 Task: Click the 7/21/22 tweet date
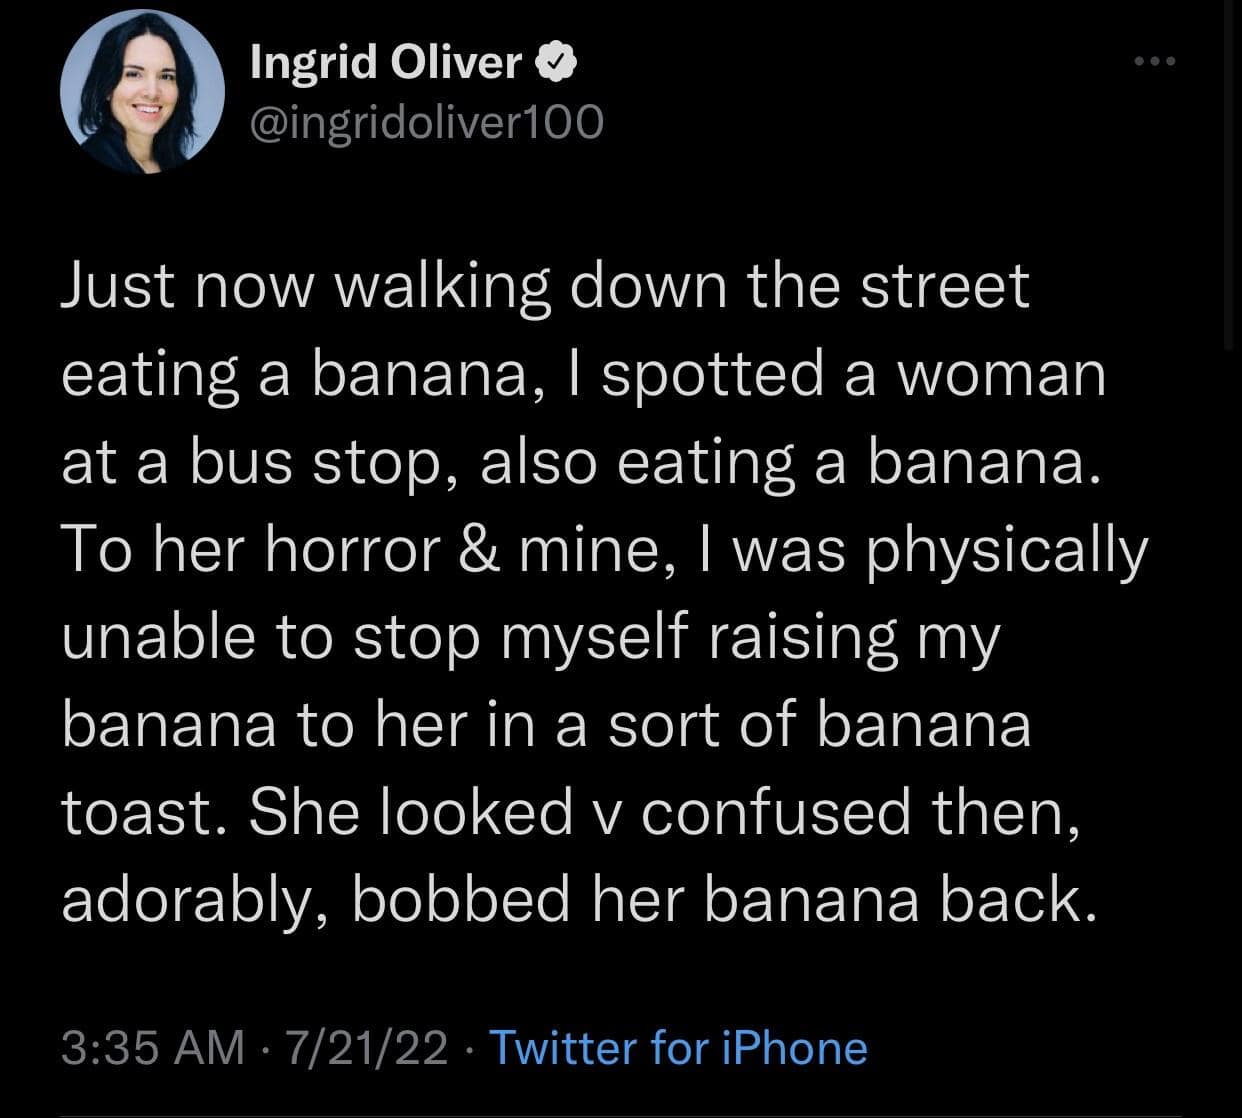(x=366, y=1048)
